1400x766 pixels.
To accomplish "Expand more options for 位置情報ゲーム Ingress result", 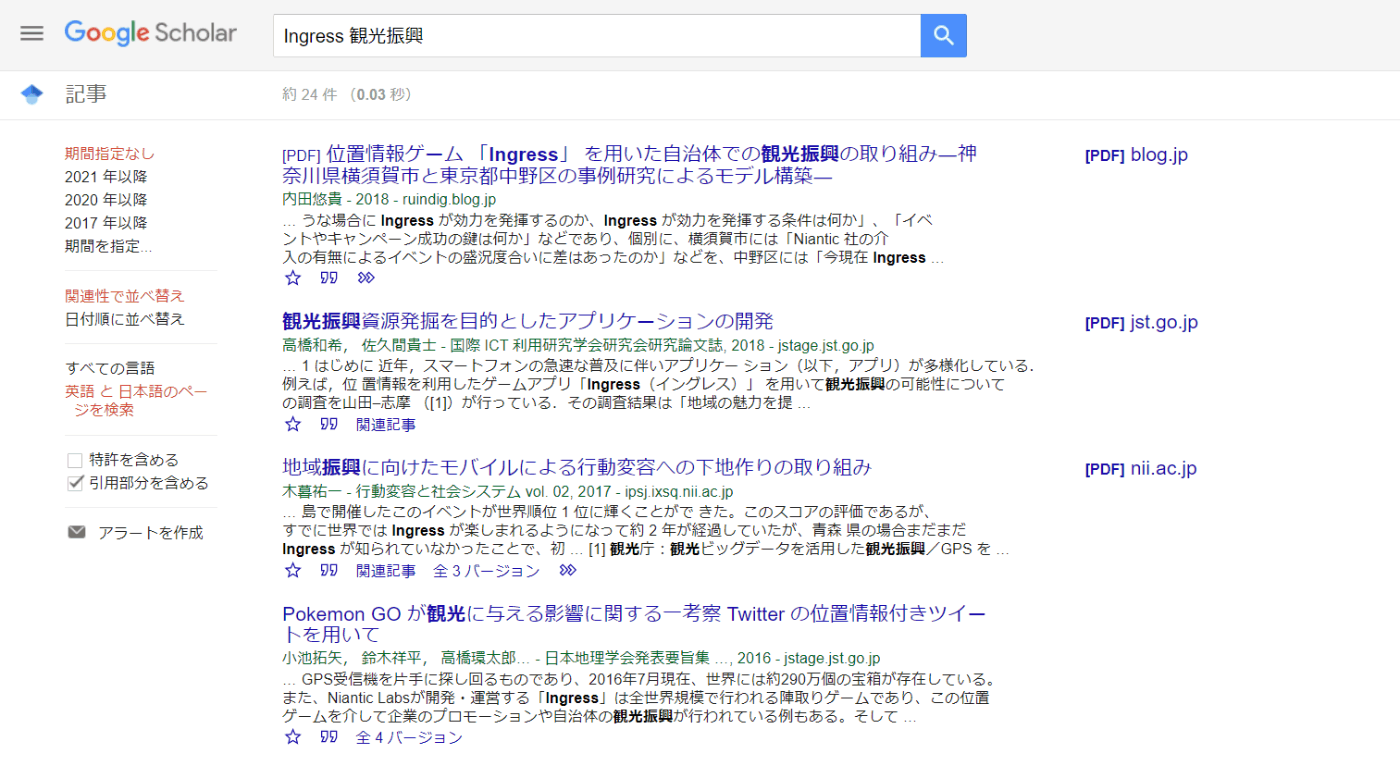I will click(x=366, y=278).
